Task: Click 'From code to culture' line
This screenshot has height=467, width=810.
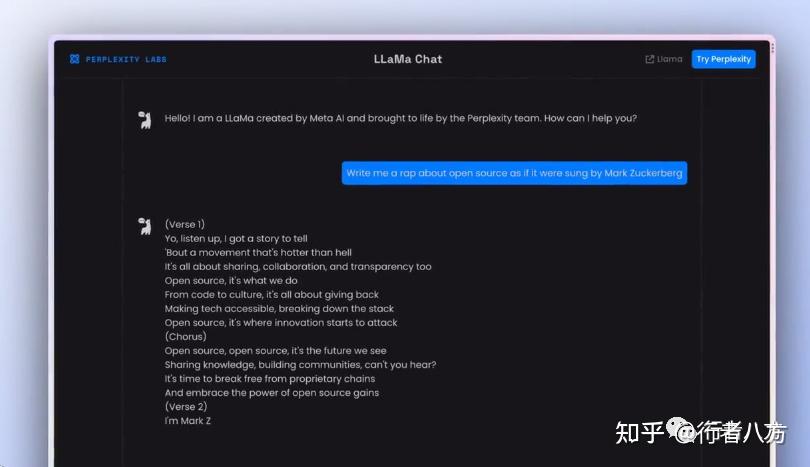Action: click(271, 294)
